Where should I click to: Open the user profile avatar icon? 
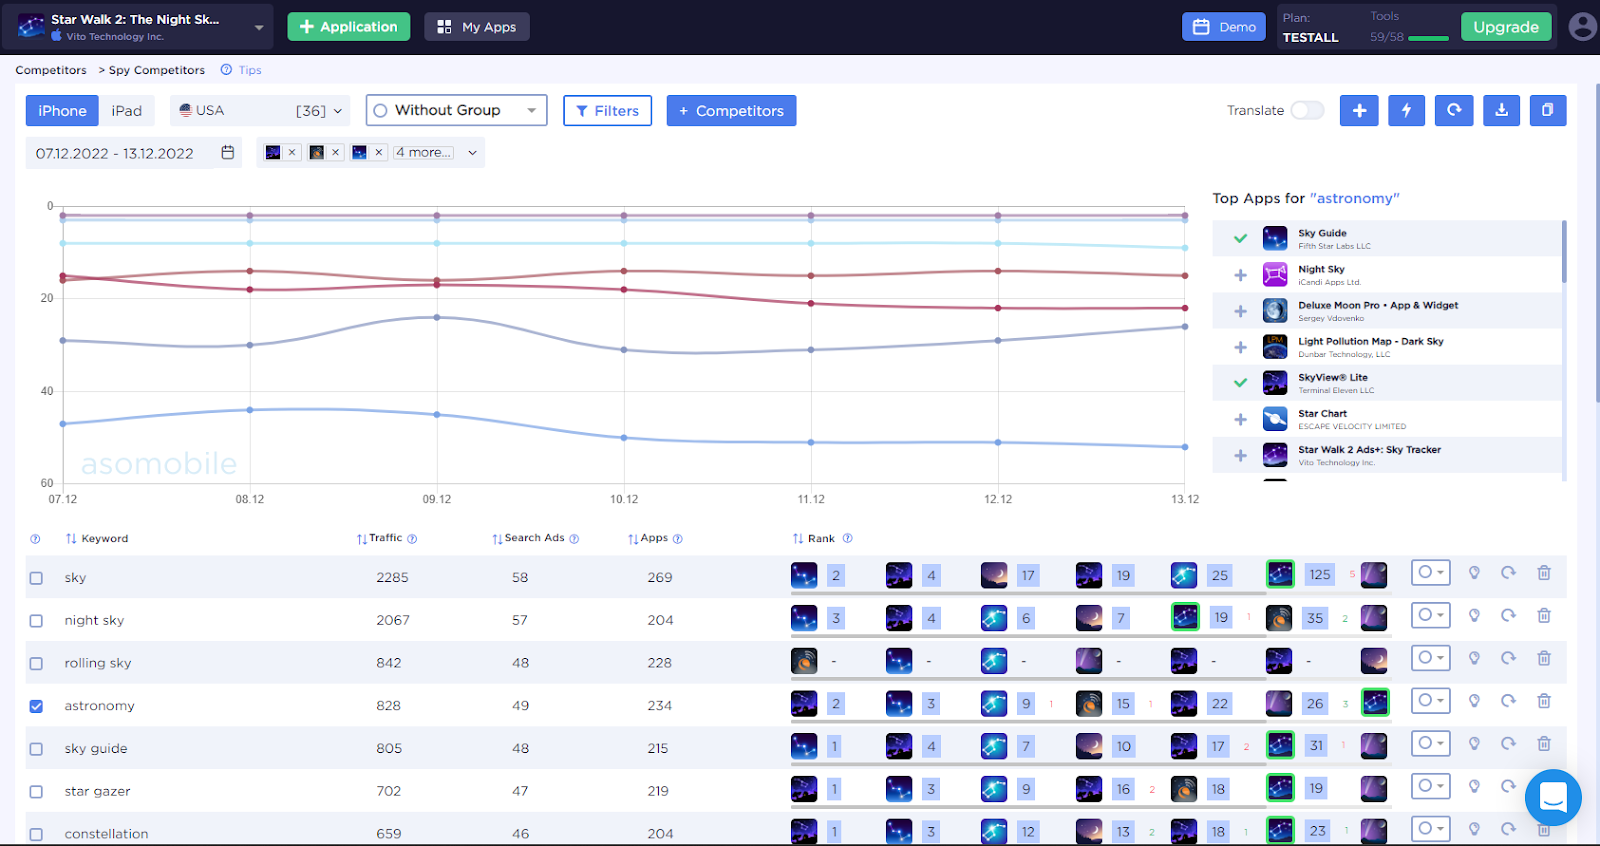1582,27
